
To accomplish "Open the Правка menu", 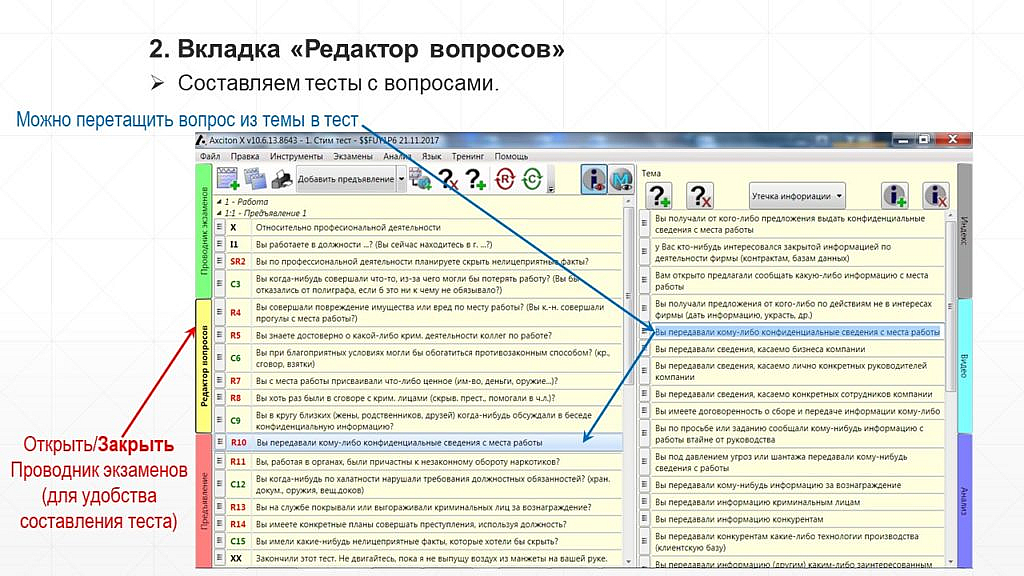I will point(245,156).
